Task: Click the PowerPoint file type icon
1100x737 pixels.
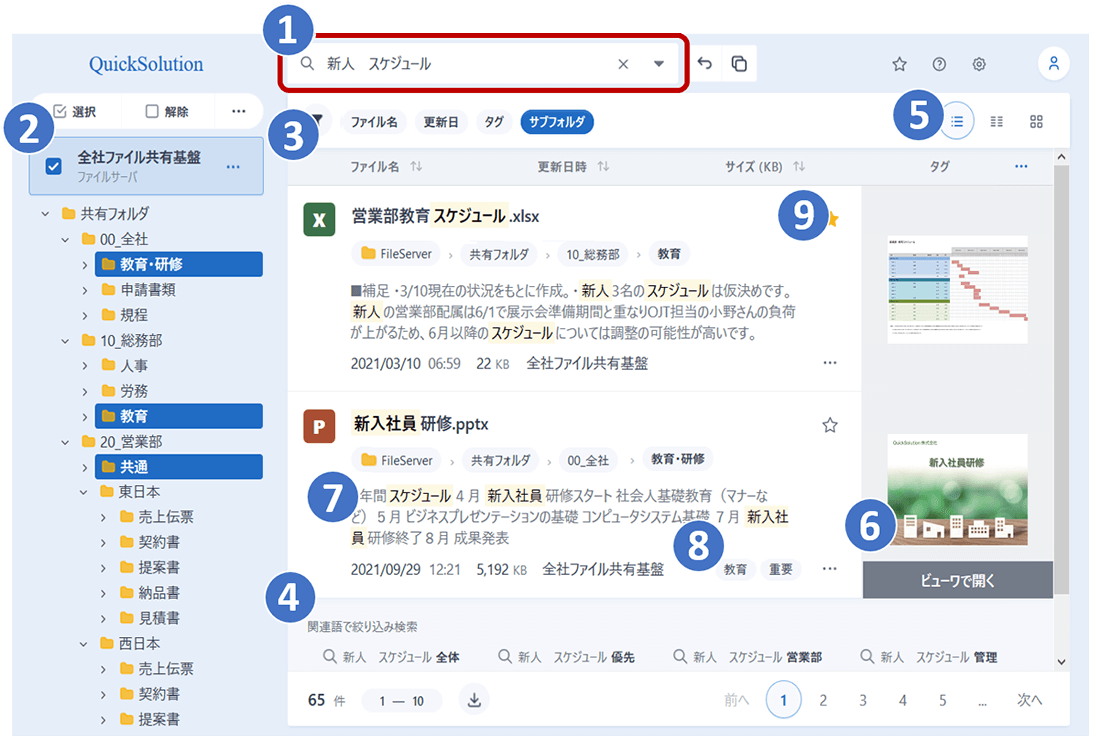Action: click(319, 426)
